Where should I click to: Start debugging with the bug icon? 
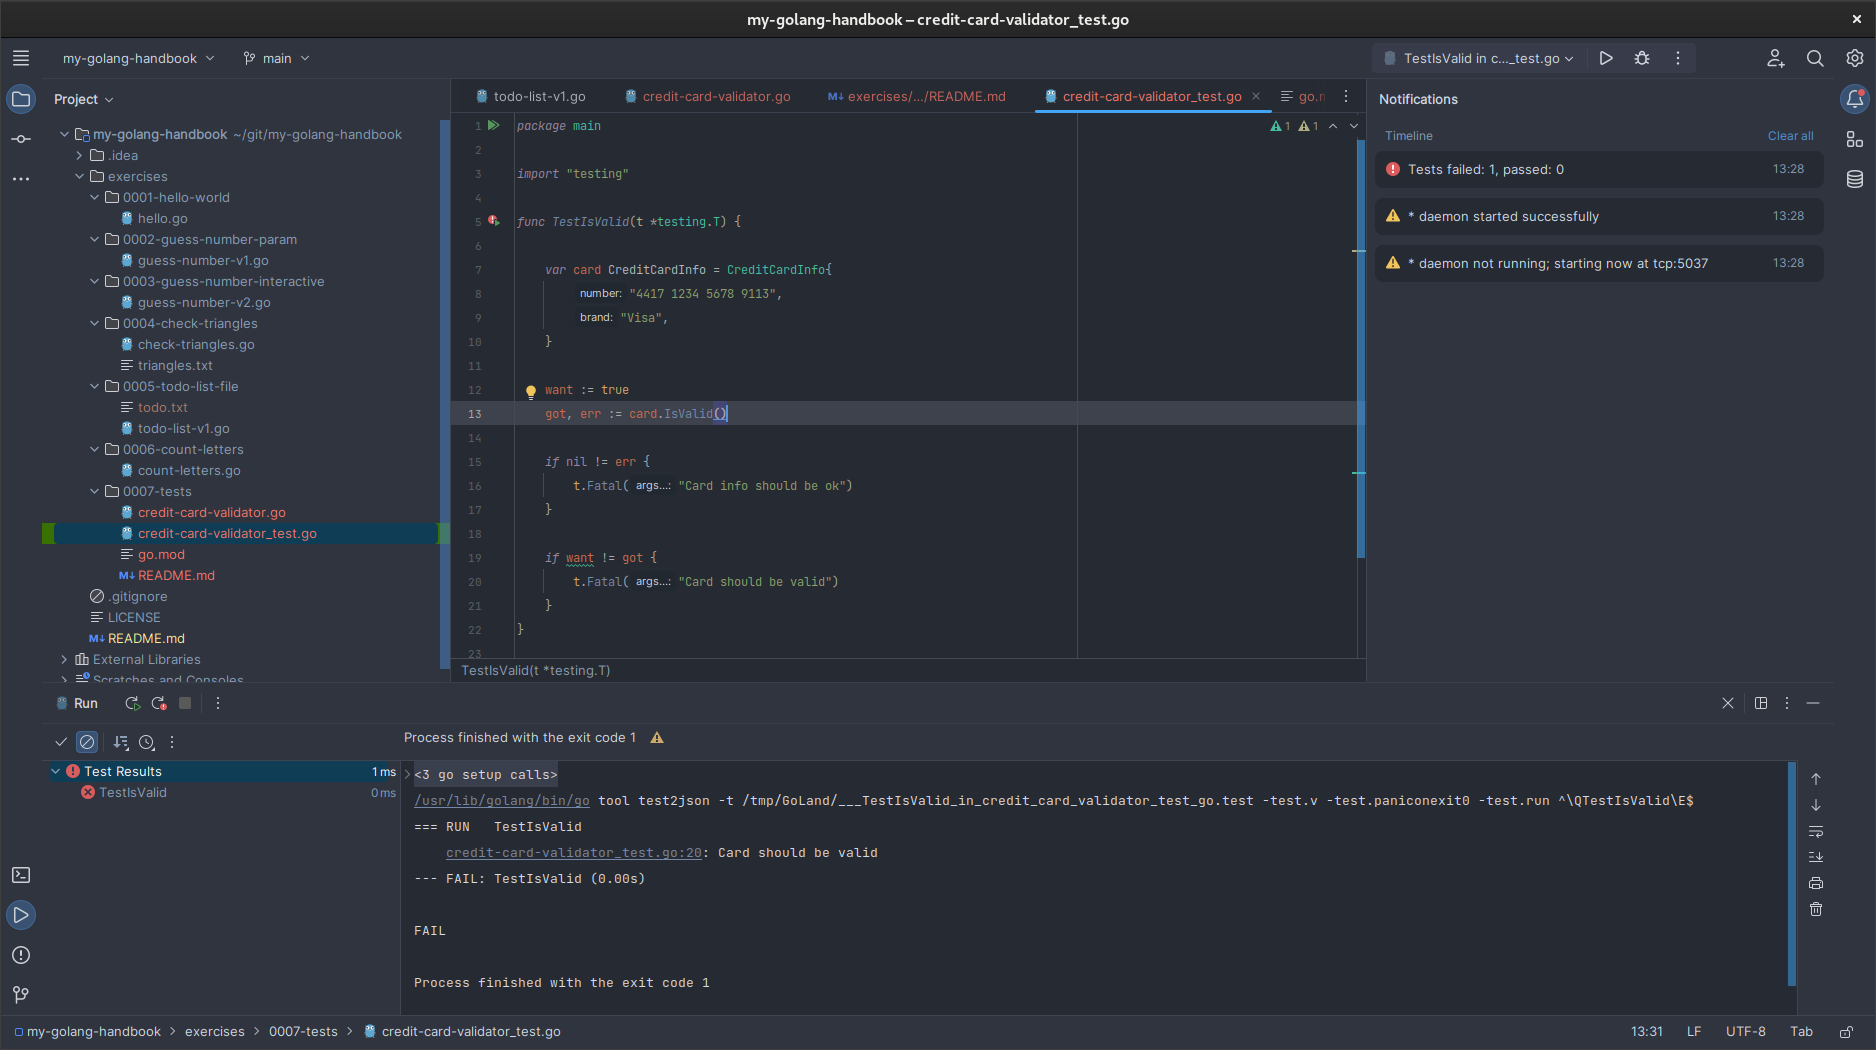1641,58
